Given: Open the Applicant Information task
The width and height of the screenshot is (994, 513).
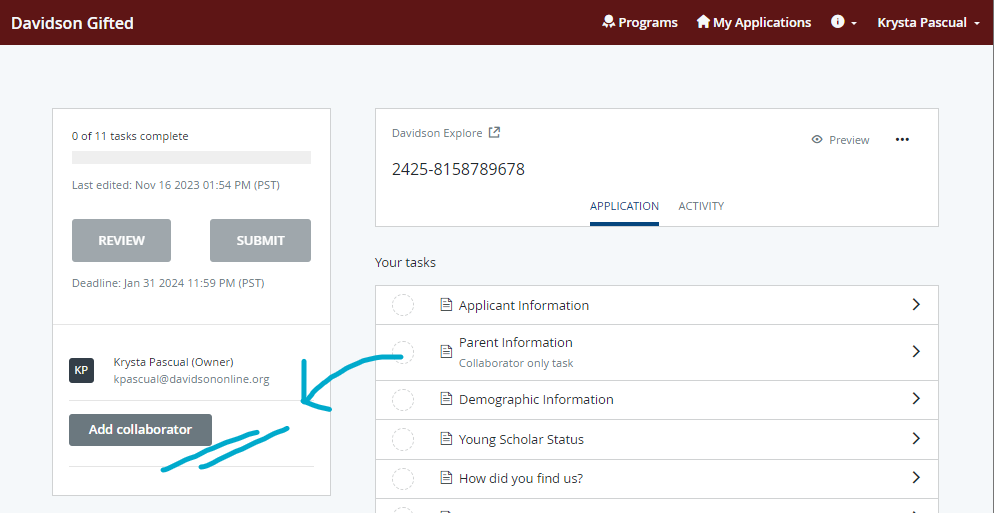Looking at the screenshot, I should (657, 305).
